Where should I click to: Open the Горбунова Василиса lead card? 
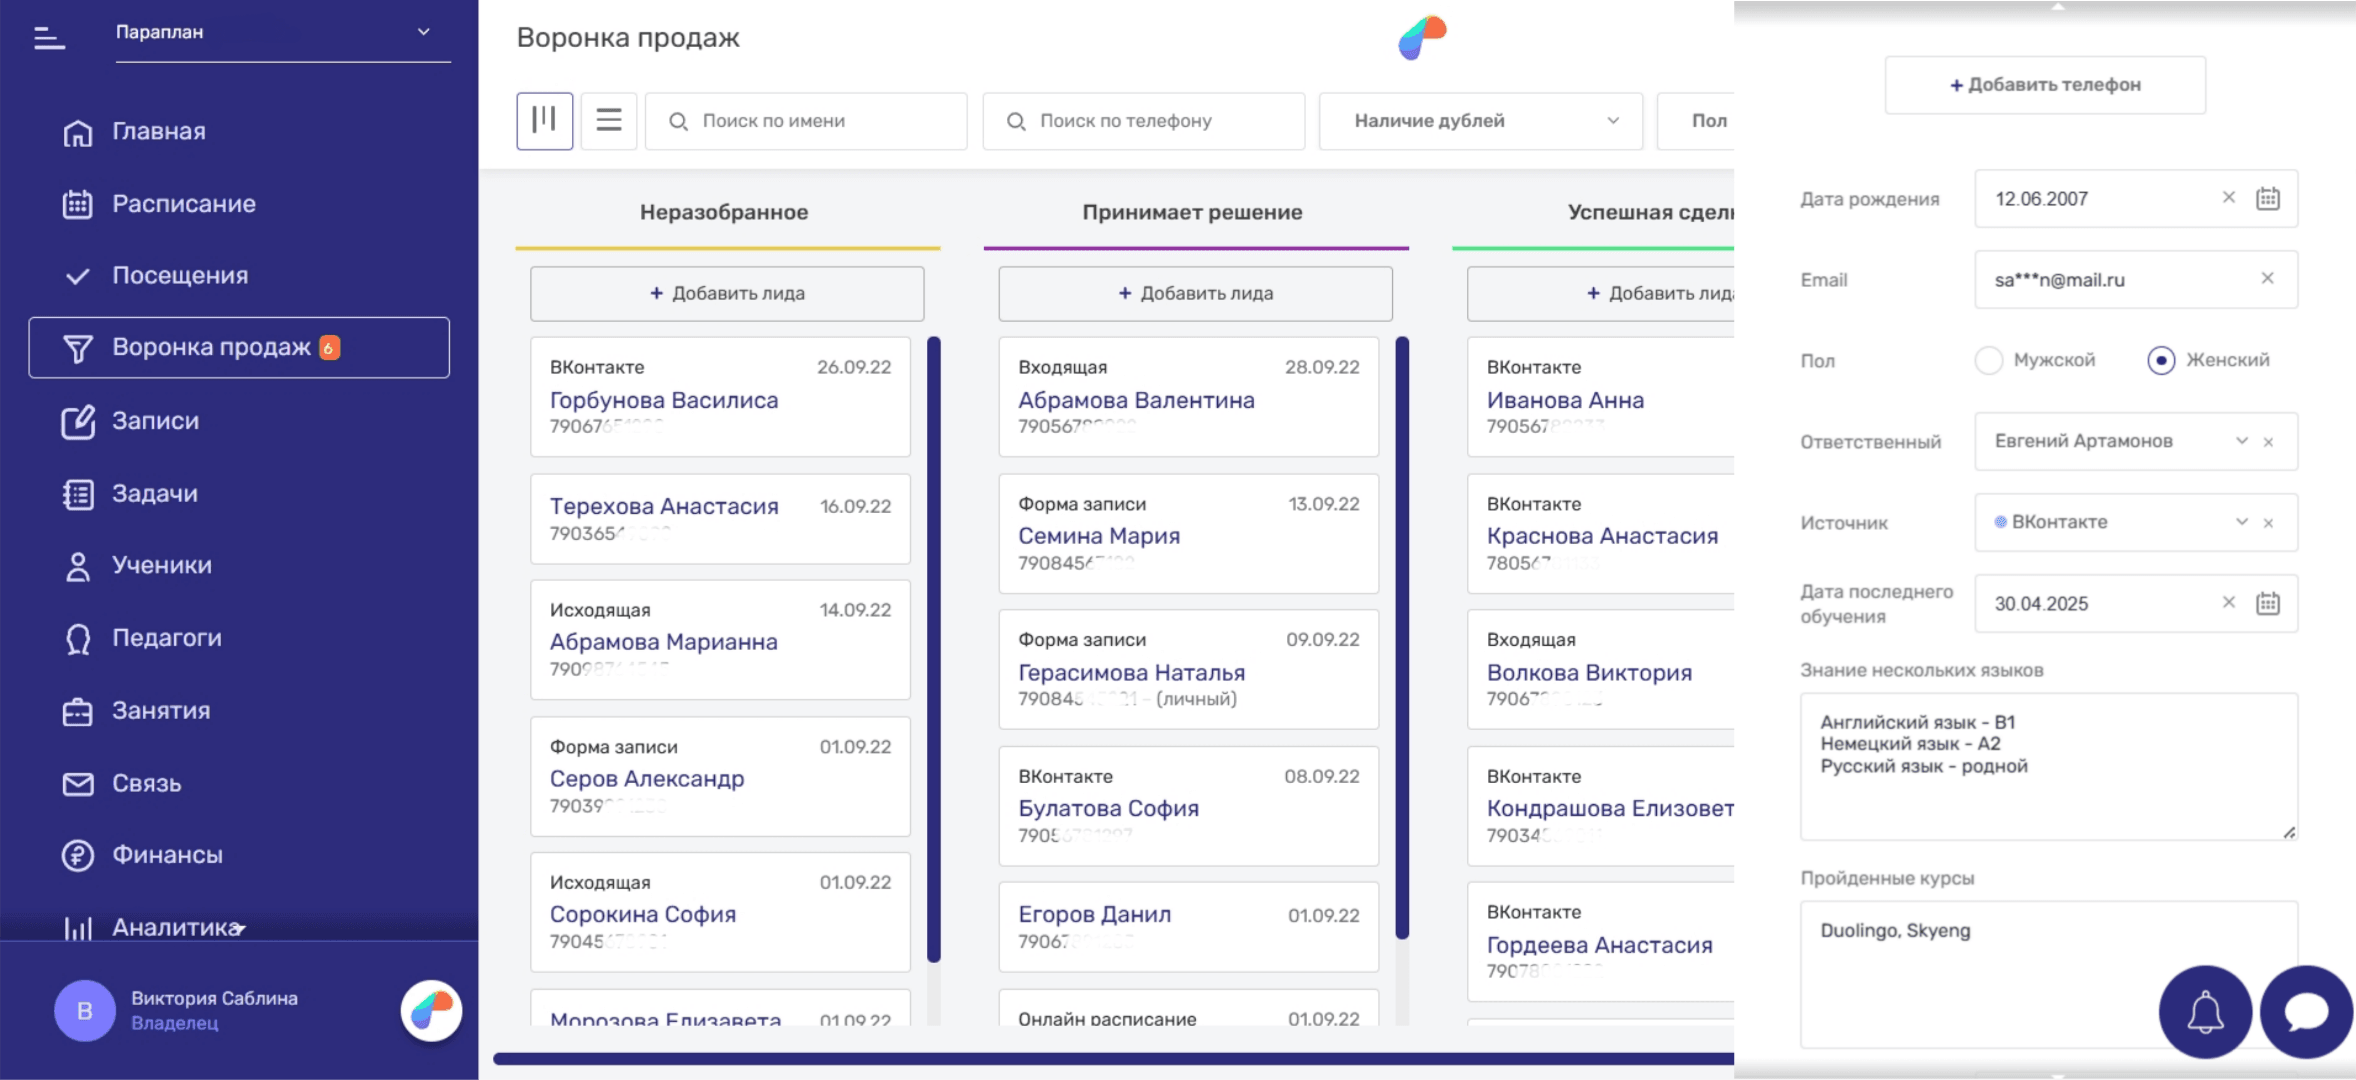click(664, 400)
